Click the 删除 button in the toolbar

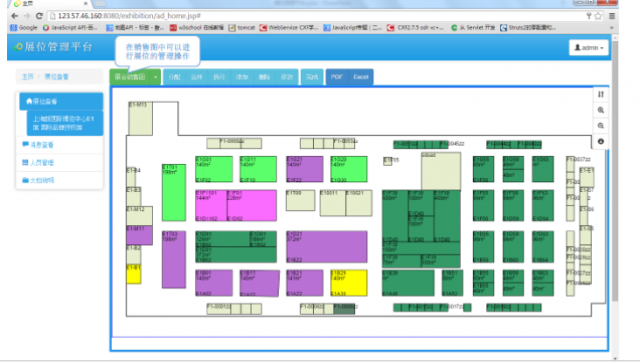tap(264, 77)
